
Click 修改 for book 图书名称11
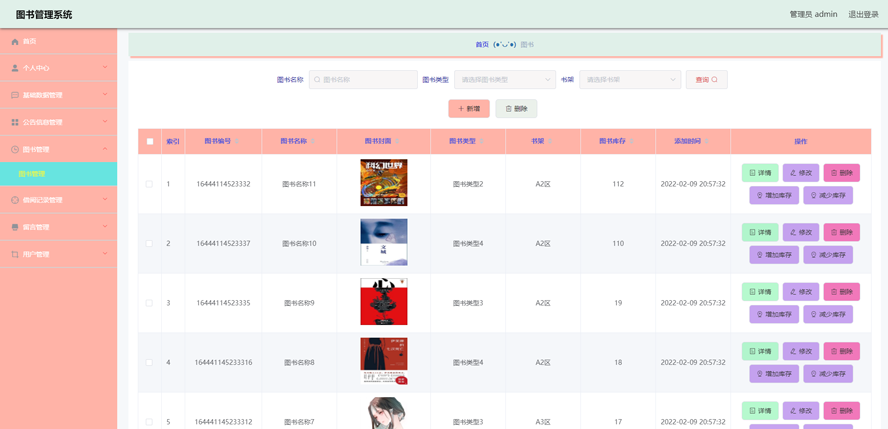click(x=801, y=173)
